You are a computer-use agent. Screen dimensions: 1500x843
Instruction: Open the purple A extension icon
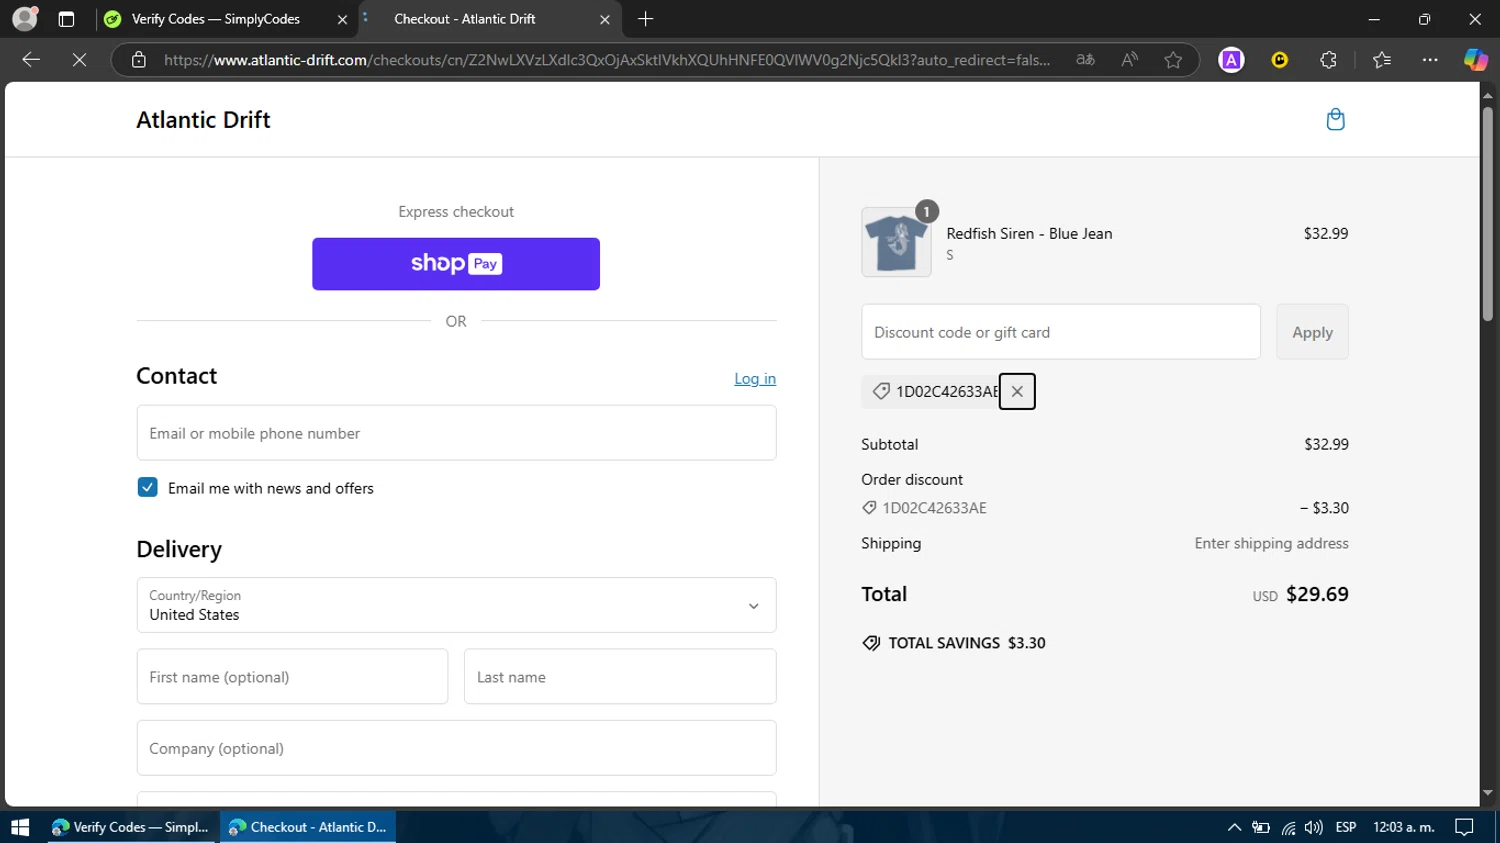pos(1231,60)
